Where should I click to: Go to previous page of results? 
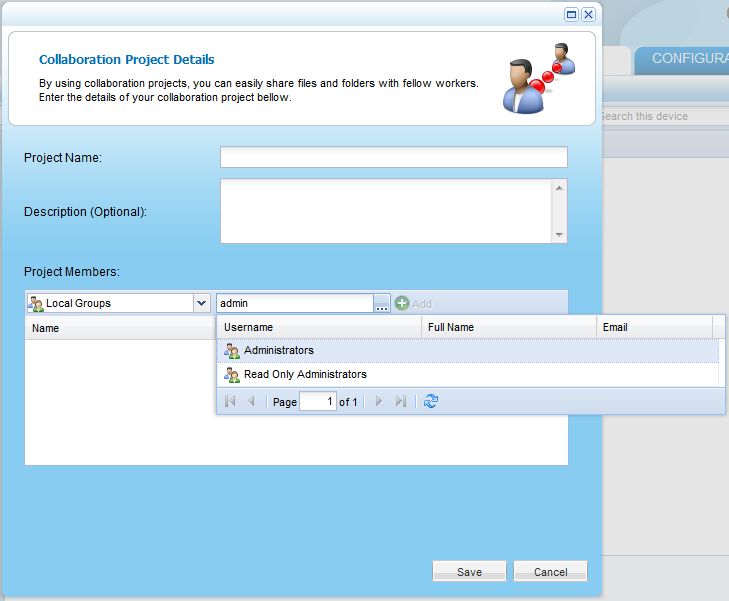252,401
